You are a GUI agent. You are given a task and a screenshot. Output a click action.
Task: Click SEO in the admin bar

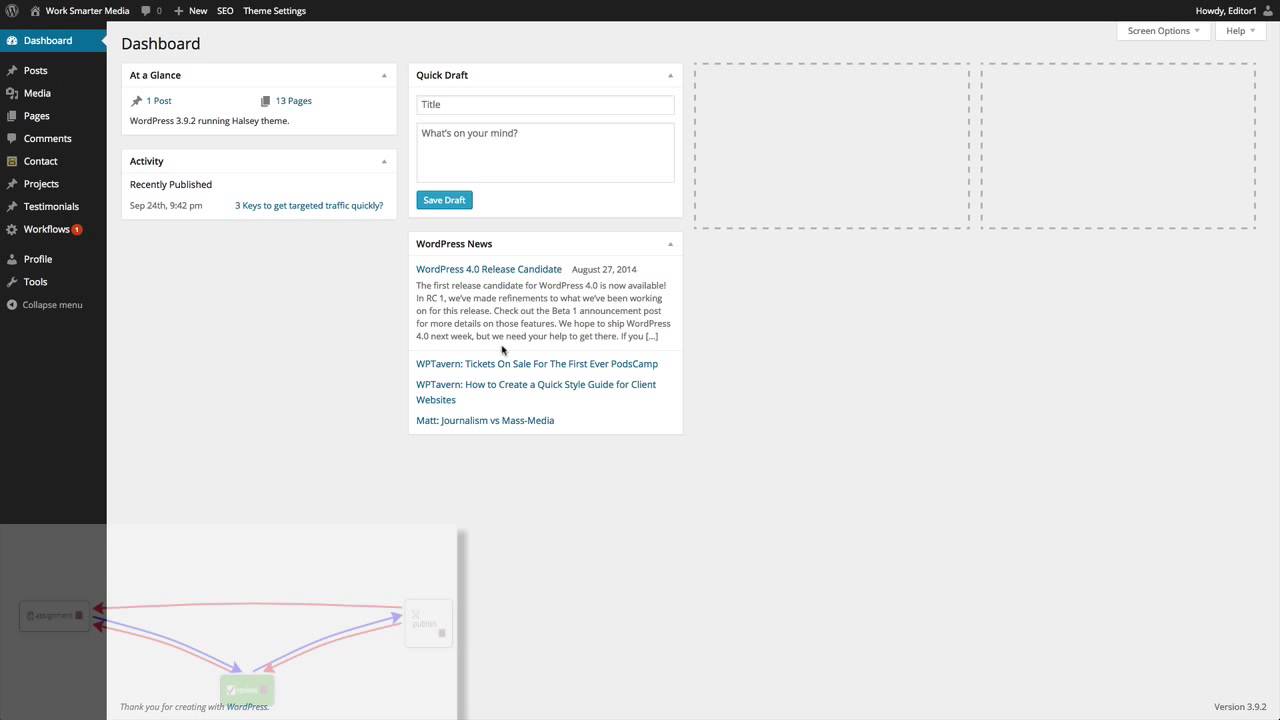(x=225, y=11)
